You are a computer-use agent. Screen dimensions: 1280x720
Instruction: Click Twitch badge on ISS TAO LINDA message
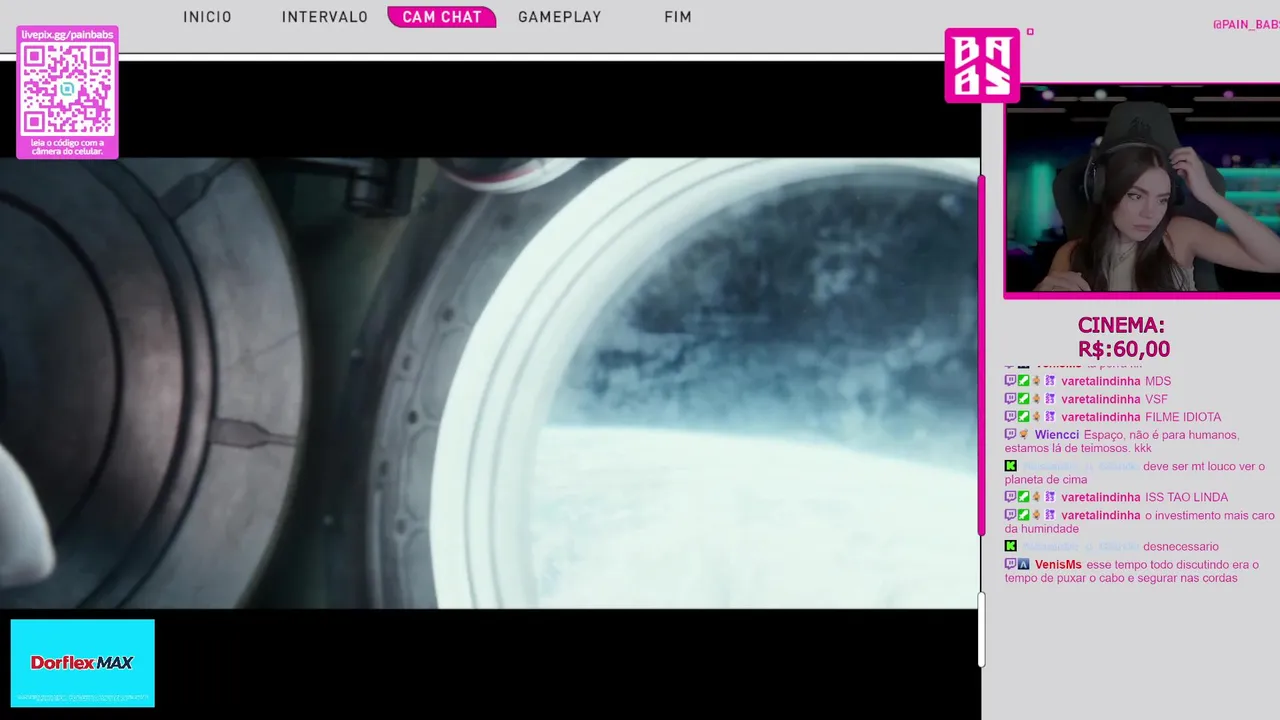(x=1010, y=497)
